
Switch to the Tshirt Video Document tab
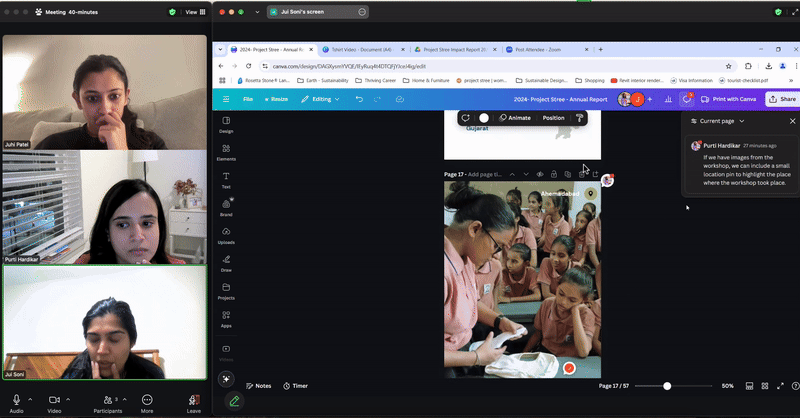(362, 50)
